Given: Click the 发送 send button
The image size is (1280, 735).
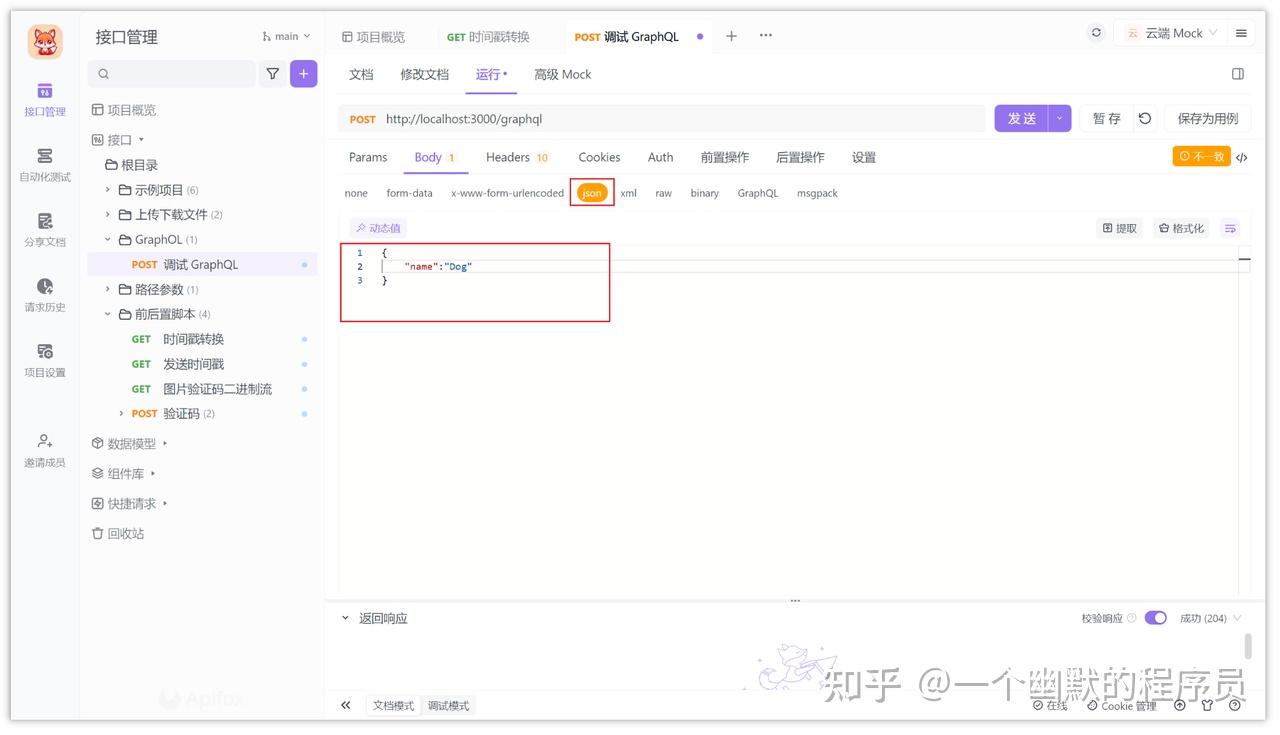Looking at the screenshot, I should pos(1020,117).
